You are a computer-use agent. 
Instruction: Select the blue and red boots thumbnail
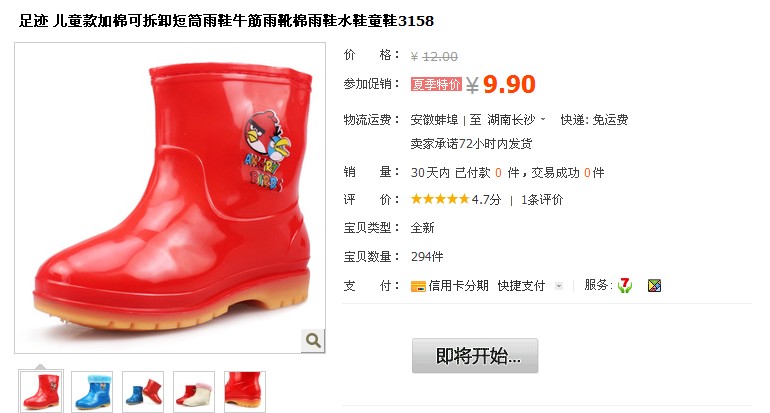point(143,391)
